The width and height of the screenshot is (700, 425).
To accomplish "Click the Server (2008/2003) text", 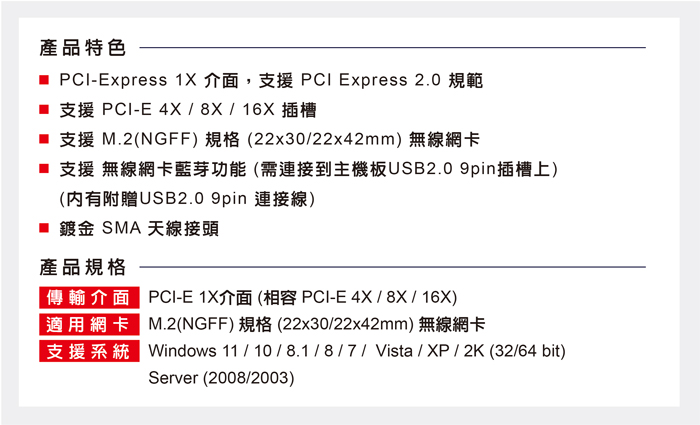I will pyautogui.click(x=221, y=379).
